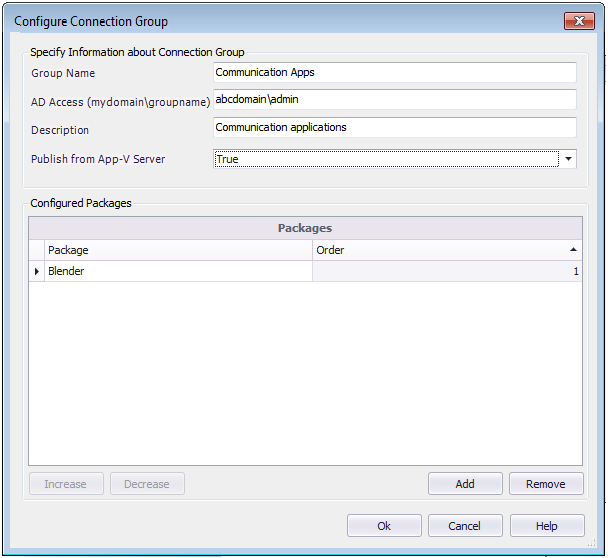
Task: Add a new package to the group
Action: tap(465, 484)
